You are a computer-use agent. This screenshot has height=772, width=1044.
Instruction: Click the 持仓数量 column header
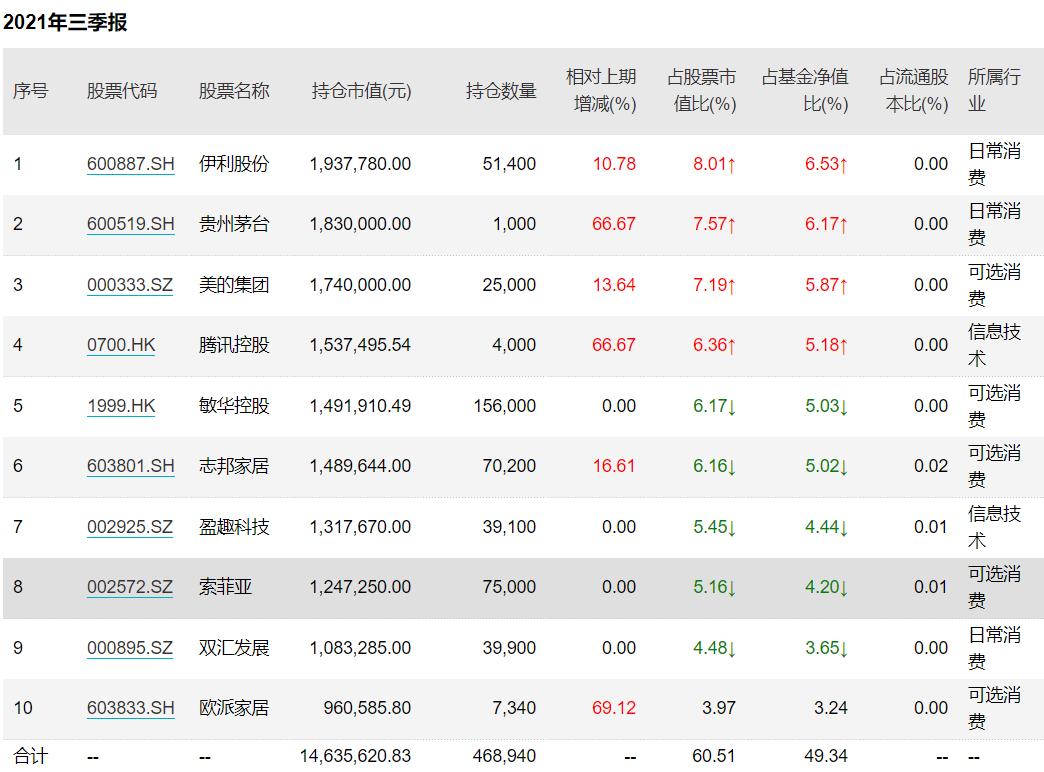(501, 91)
